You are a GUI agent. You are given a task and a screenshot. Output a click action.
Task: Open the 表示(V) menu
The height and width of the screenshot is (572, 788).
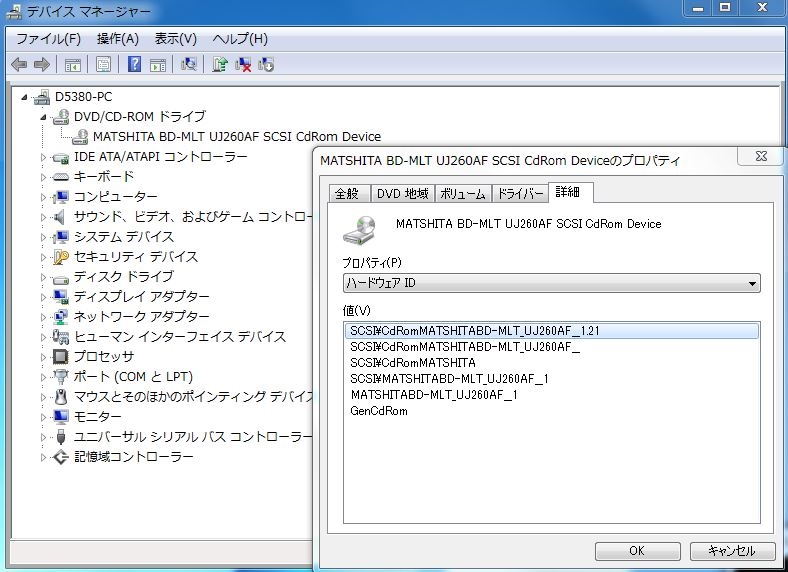coord(175,39)
